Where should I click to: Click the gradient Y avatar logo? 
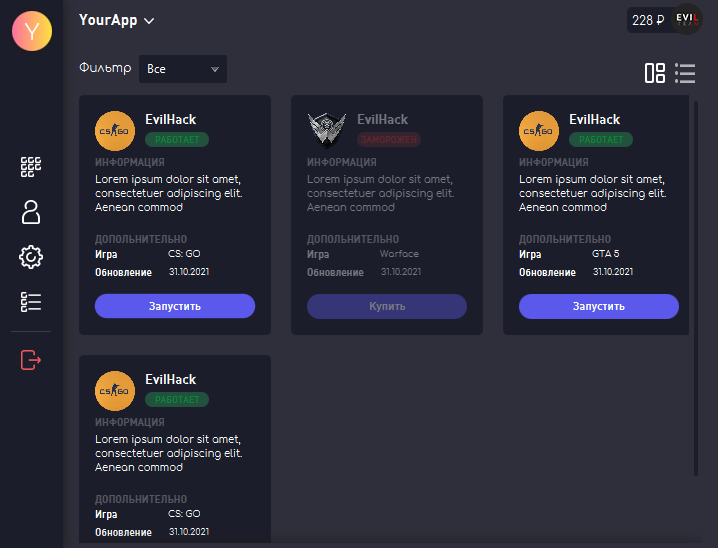(x=32, y=31)
